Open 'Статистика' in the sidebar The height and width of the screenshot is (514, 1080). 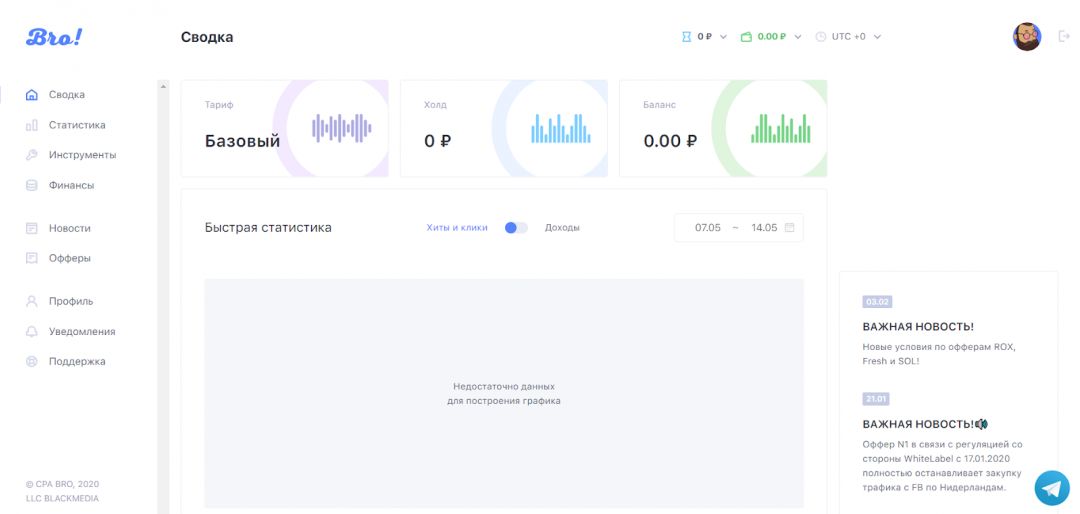point(77,125)
